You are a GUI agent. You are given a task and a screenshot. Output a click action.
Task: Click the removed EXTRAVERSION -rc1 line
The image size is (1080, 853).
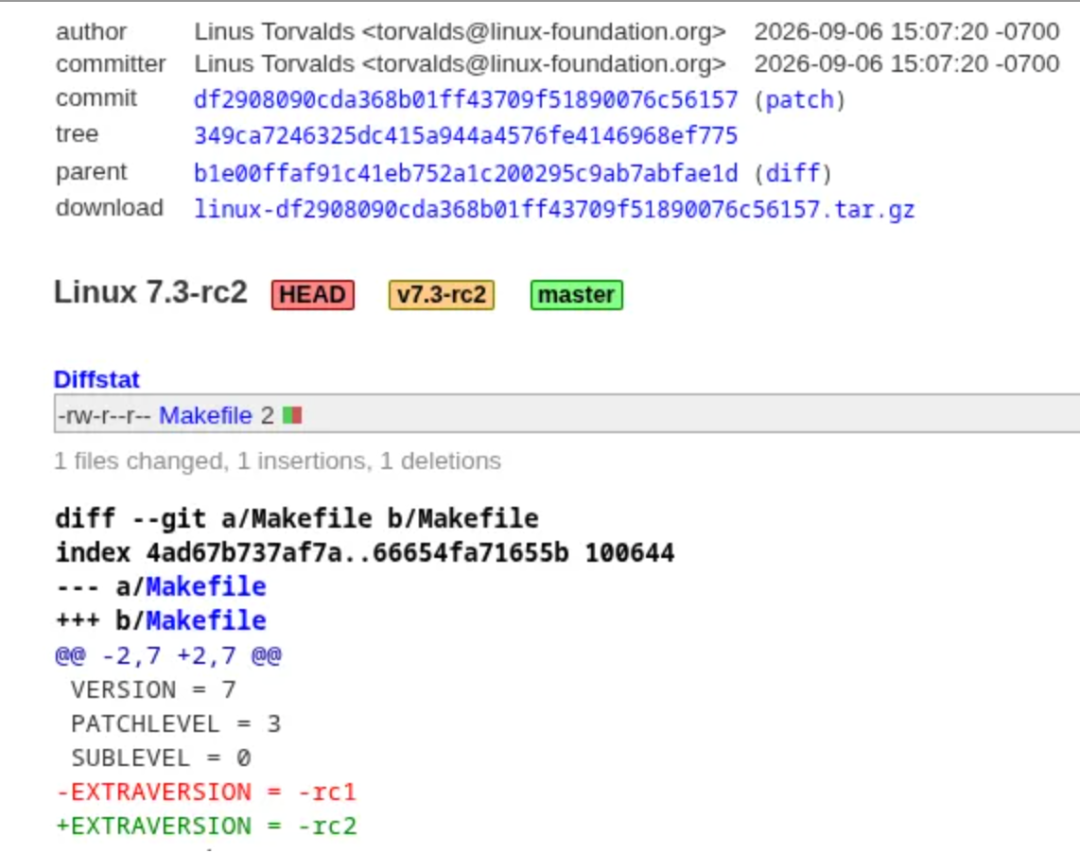click(x=206, y=792)
